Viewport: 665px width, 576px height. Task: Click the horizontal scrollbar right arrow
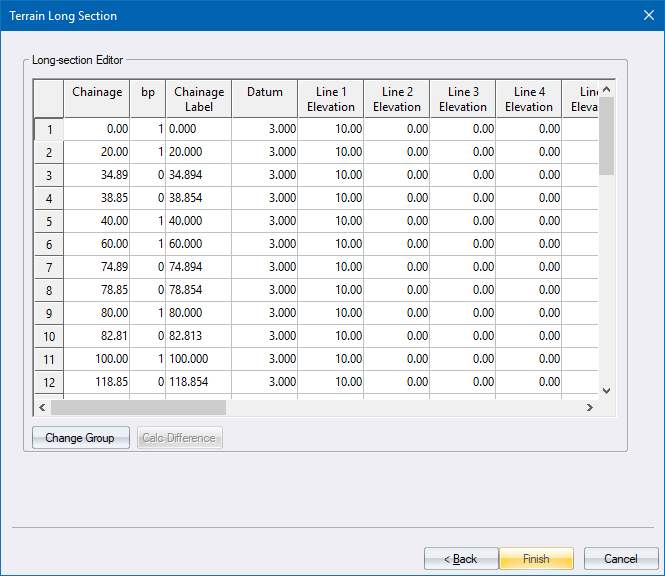(591, 408)
